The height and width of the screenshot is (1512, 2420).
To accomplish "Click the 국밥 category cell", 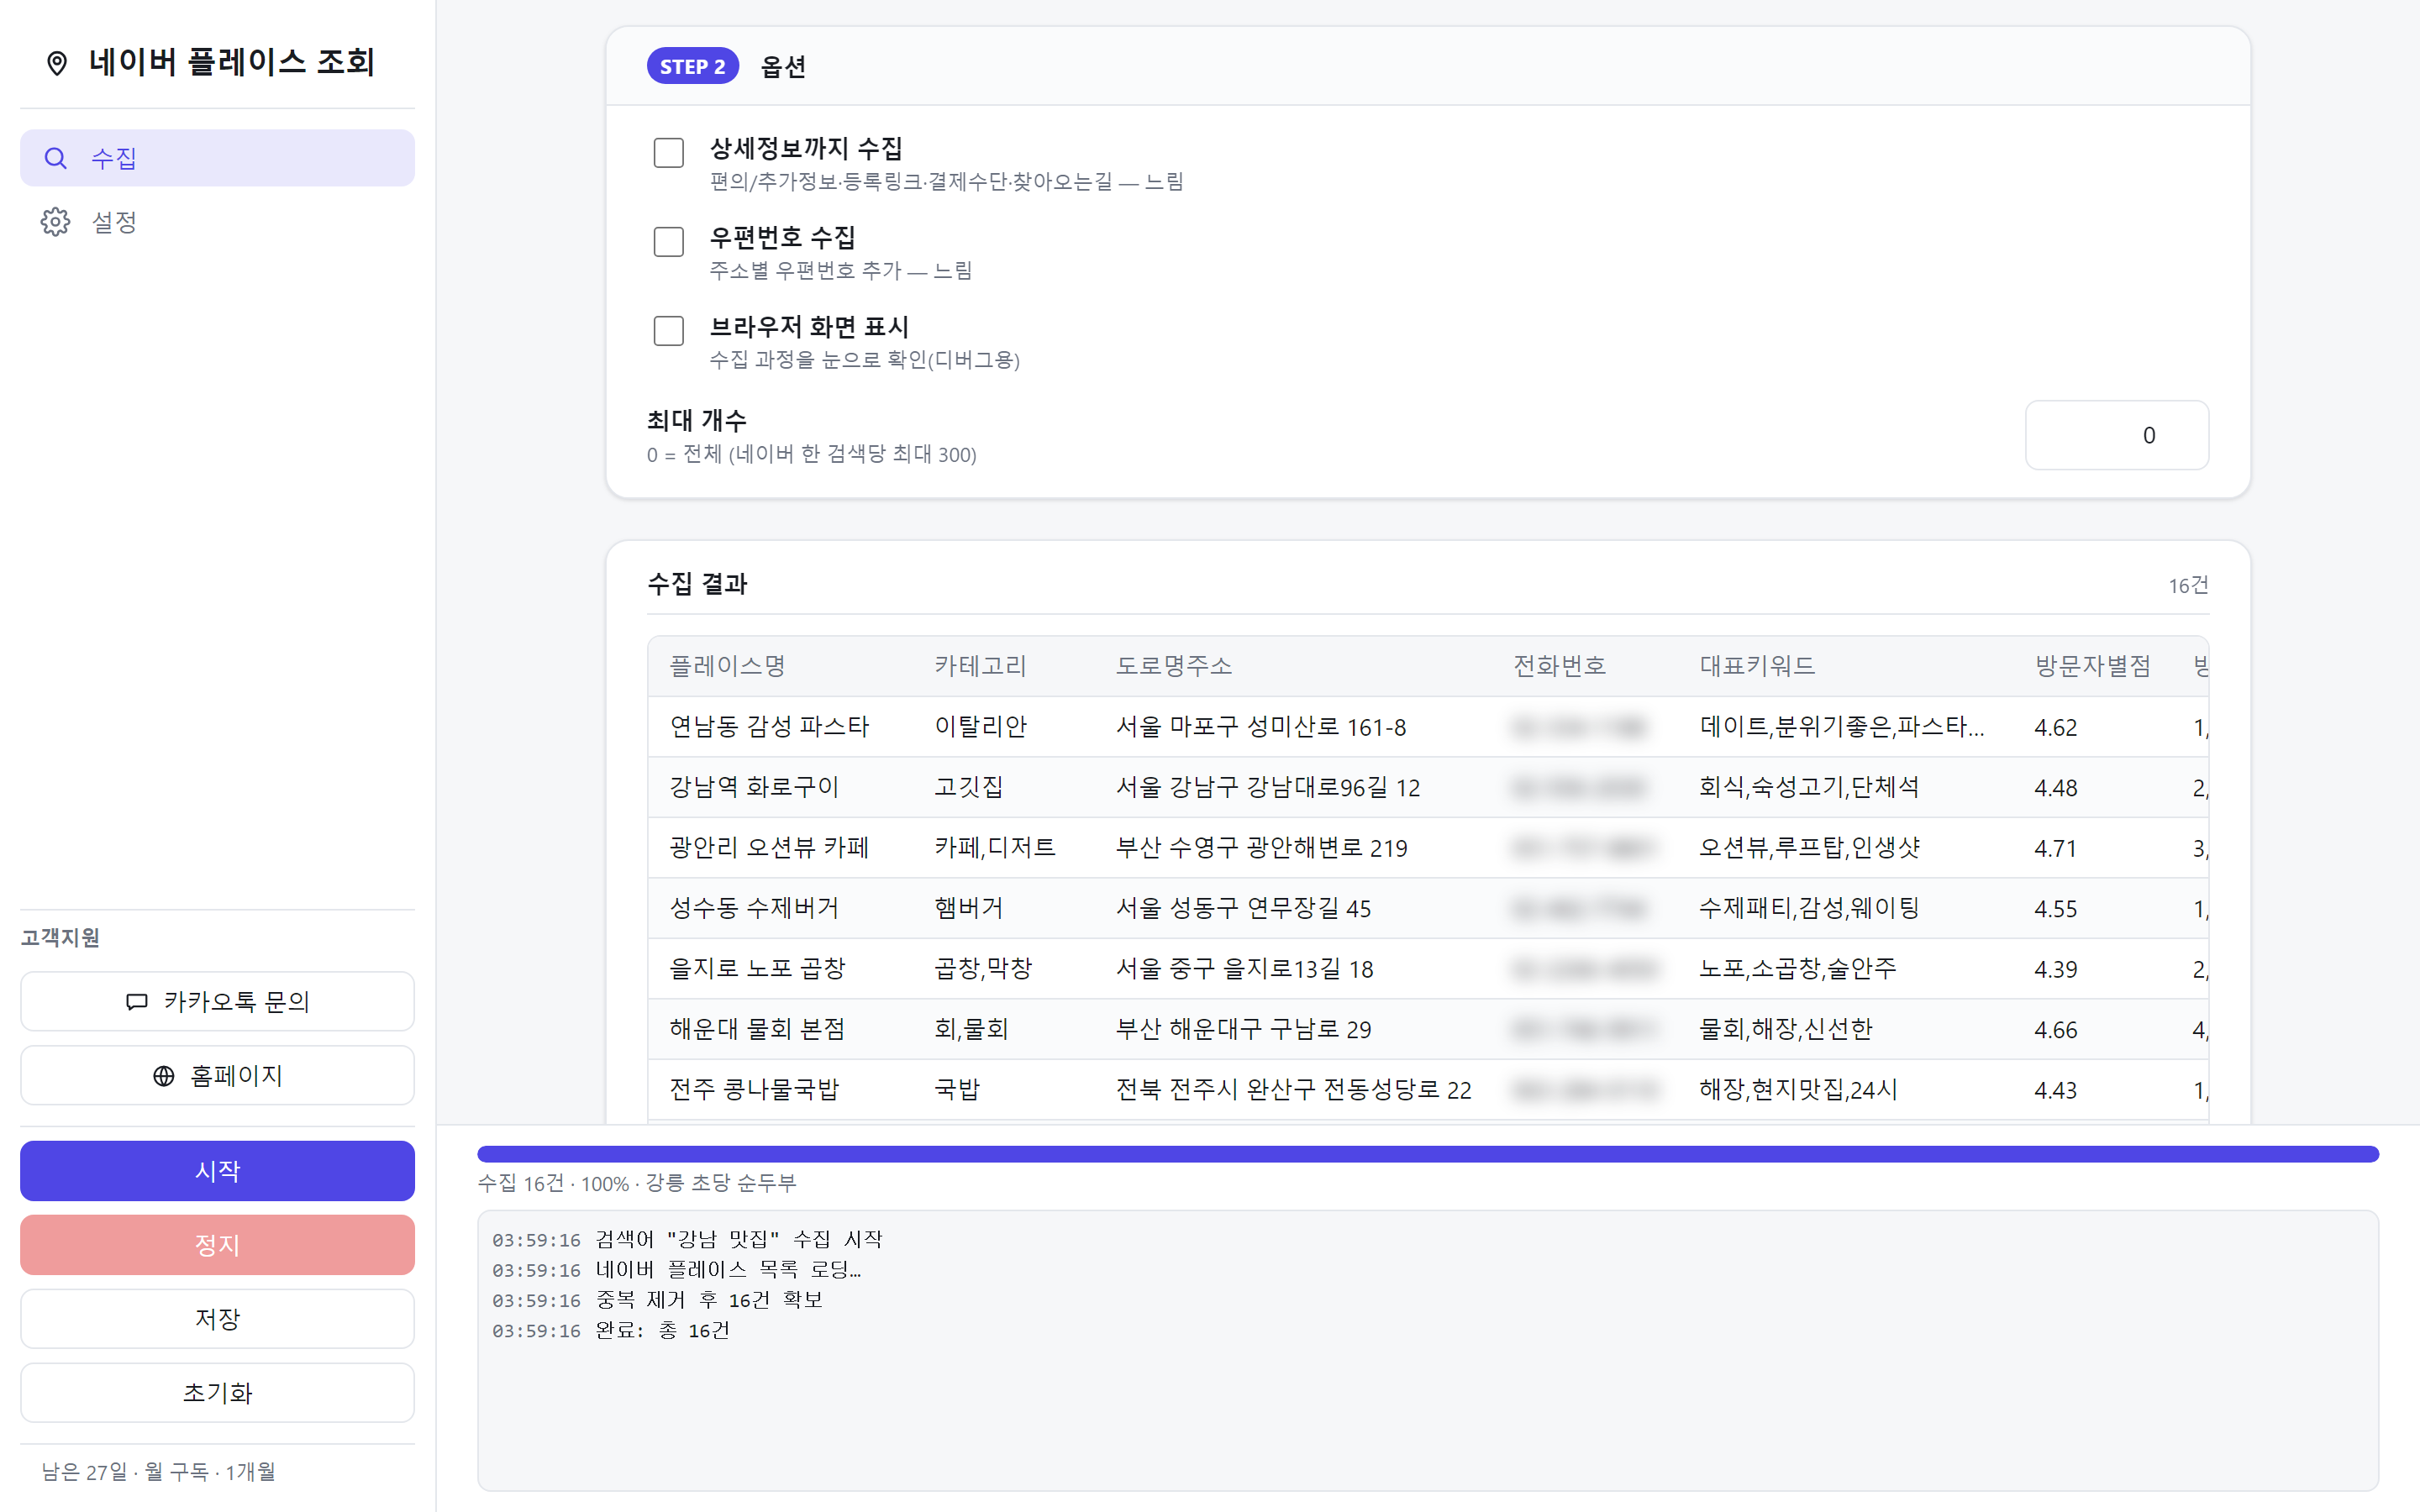I will point(957,1090).
